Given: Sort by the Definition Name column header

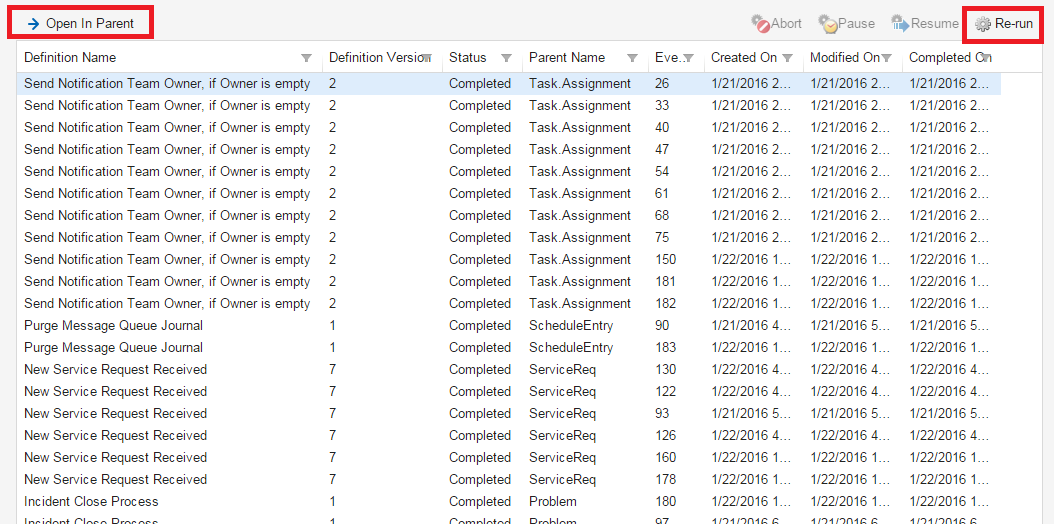Looking at the screenshot, I should pyautogui.click(x=70, y=58).
